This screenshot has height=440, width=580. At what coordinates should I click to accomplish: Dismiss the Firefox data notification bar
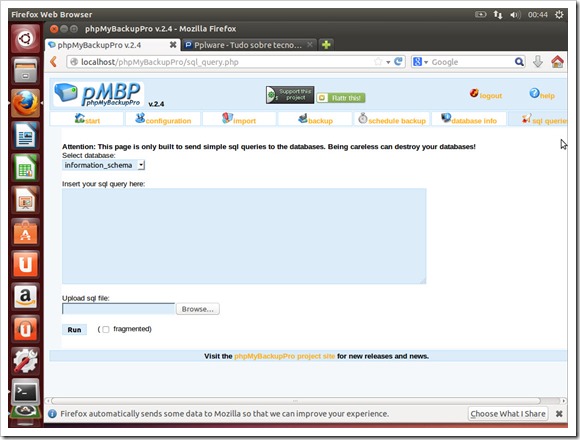pyautogui.click(x=559, y=414)
